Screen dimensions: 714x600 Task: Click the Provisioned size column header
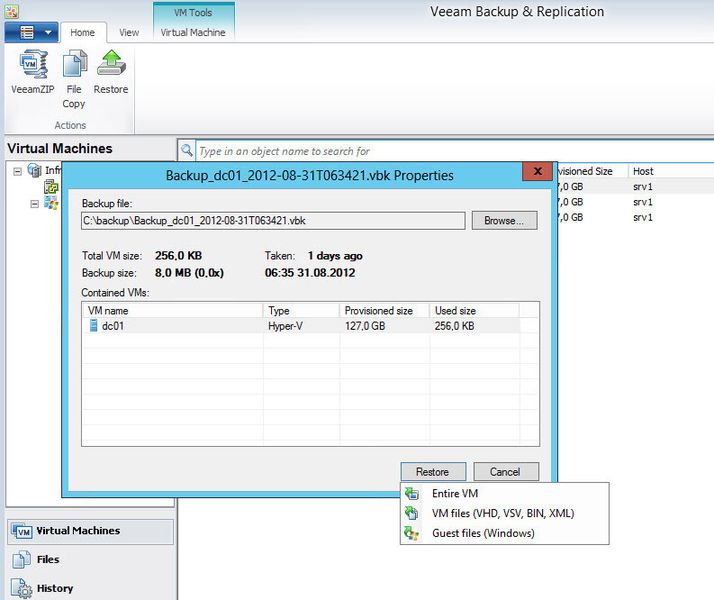click(x=384, y=310)
